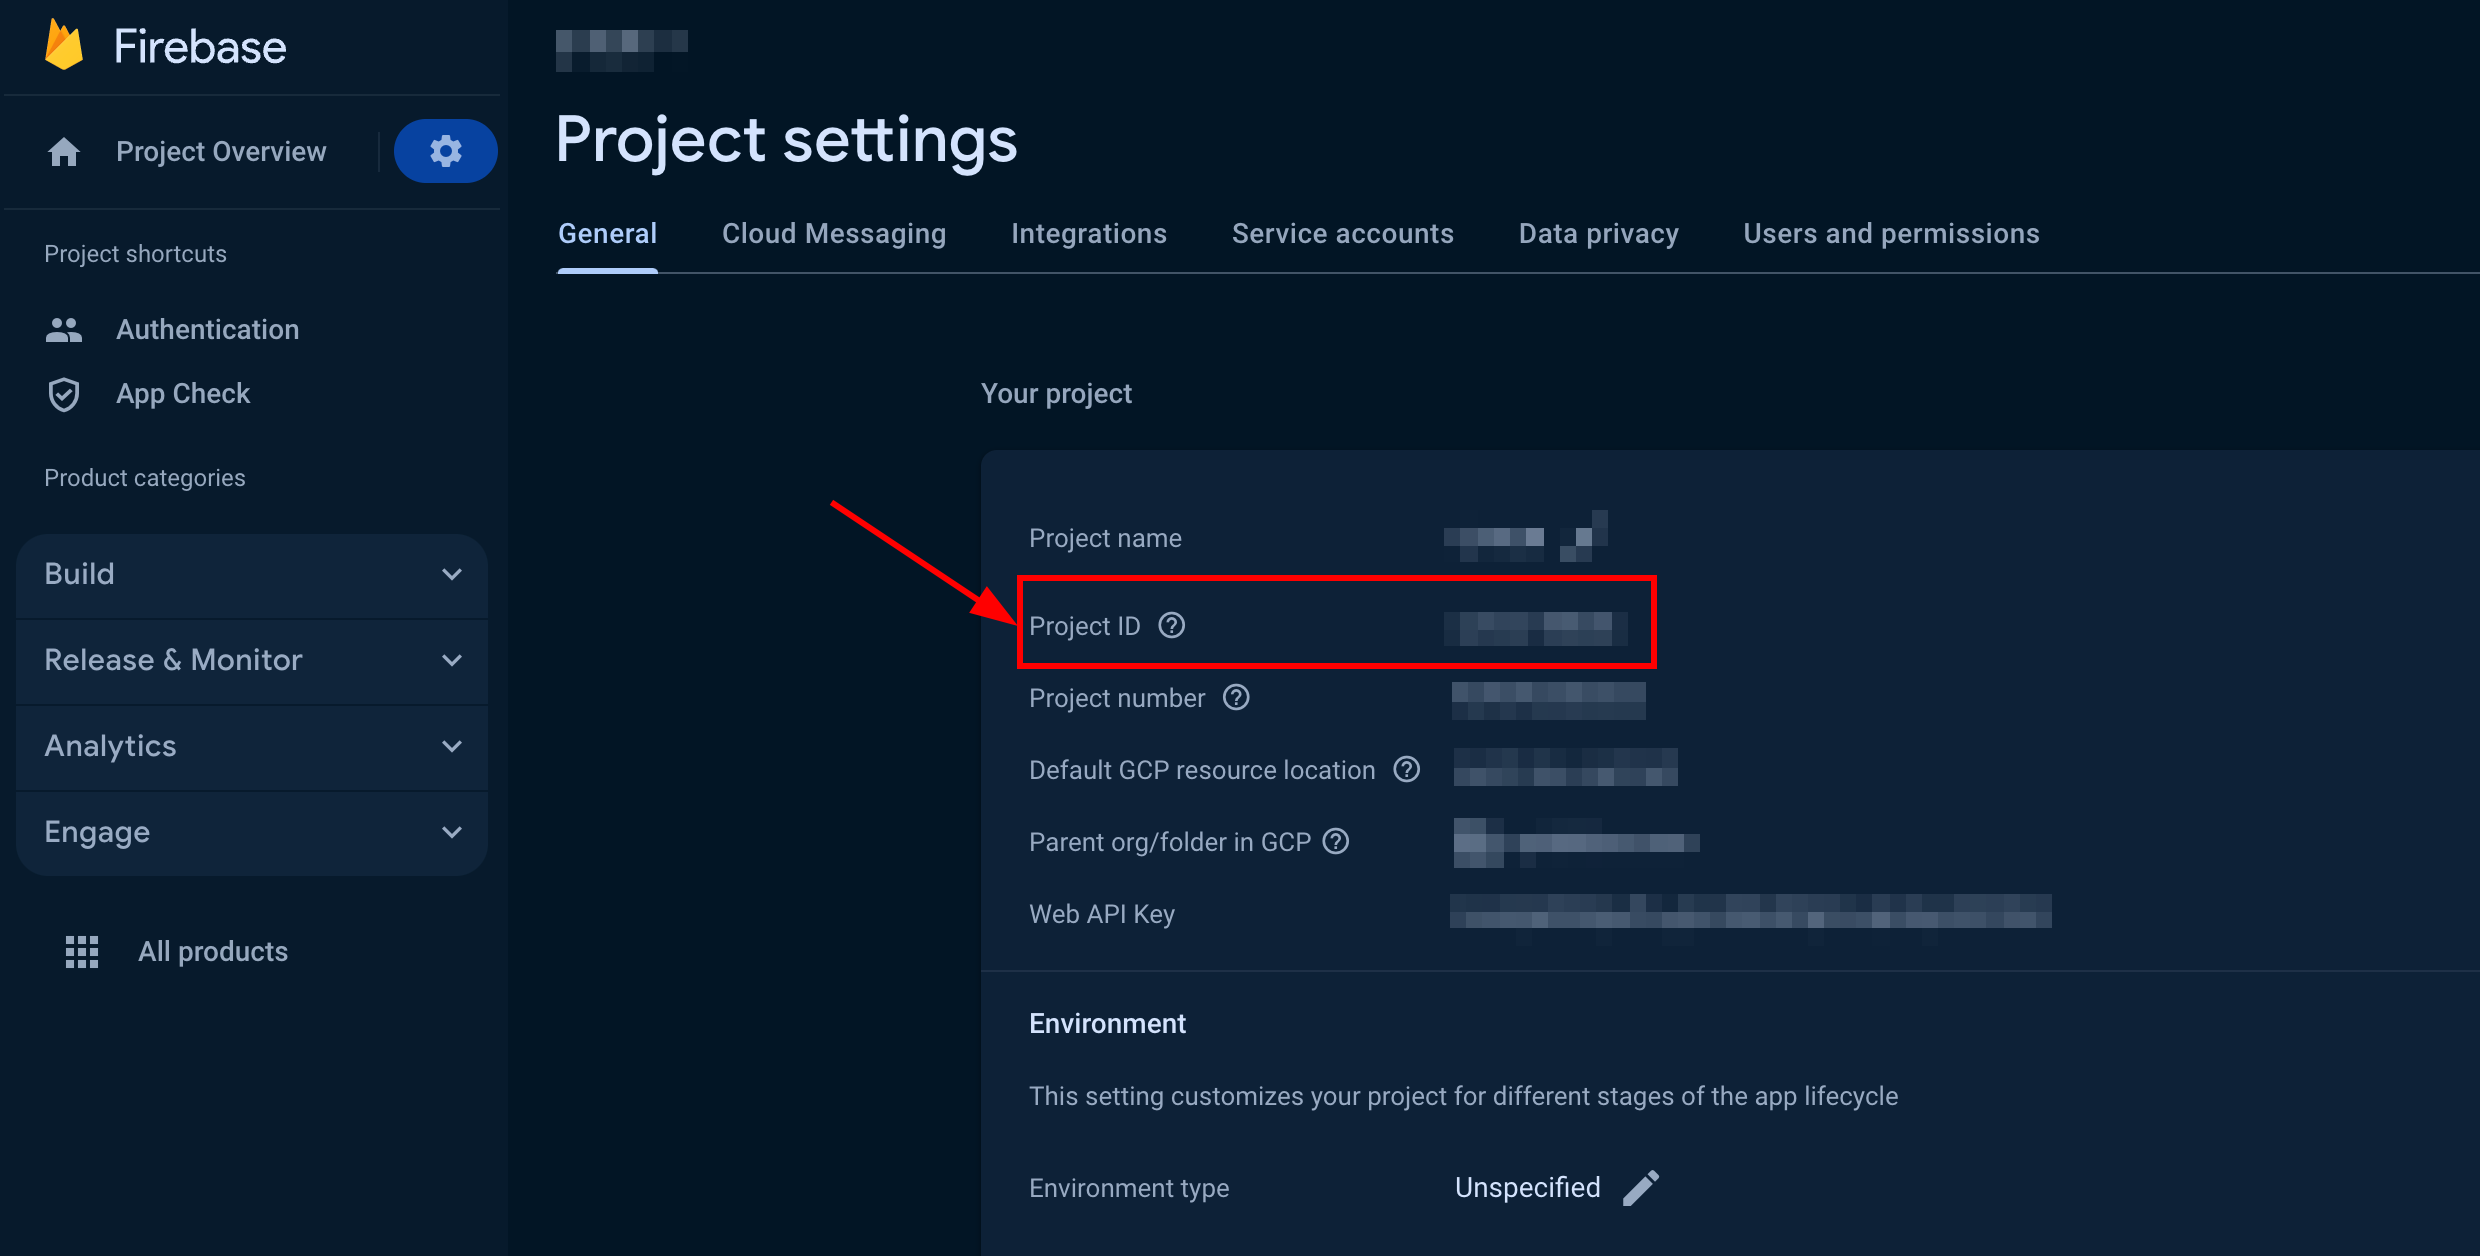The width and height of the screenshot is (2480, 1256).
Task: Click the Project Overview home icon
Action: click(64, 152)
